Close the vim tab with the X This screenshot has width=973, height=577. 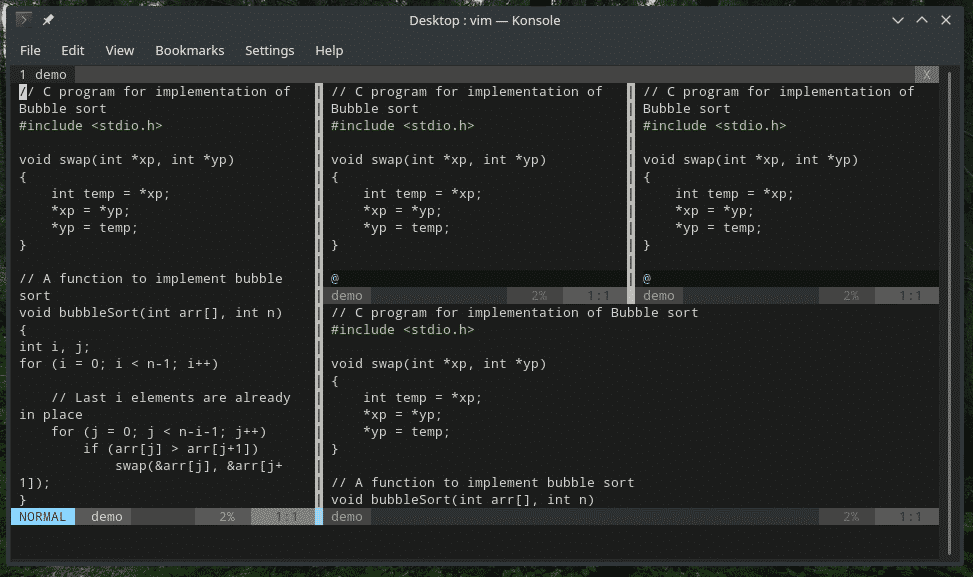click(x=926, y=74)
